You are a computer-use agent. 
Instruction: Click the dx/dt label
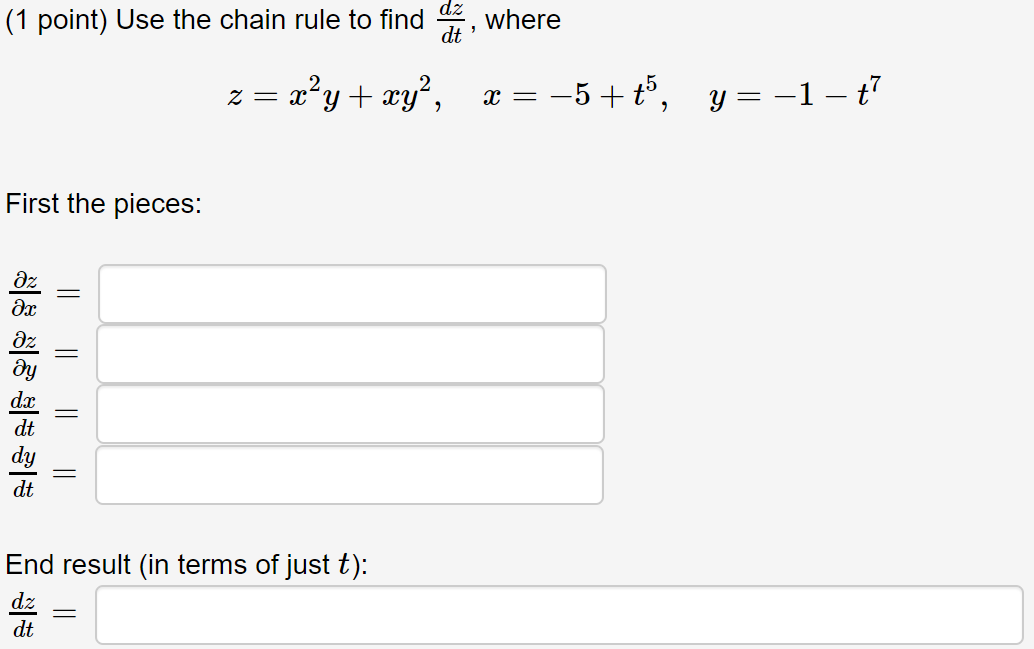24,414
